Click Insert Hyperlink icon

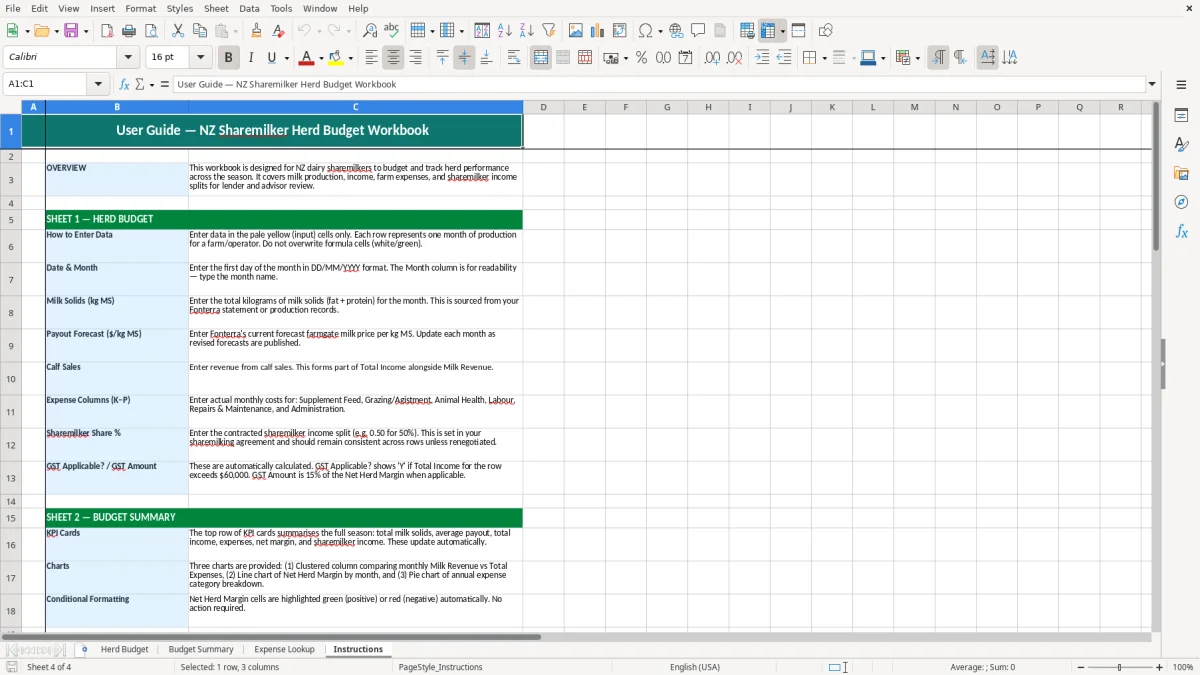[x=676, y=31]
